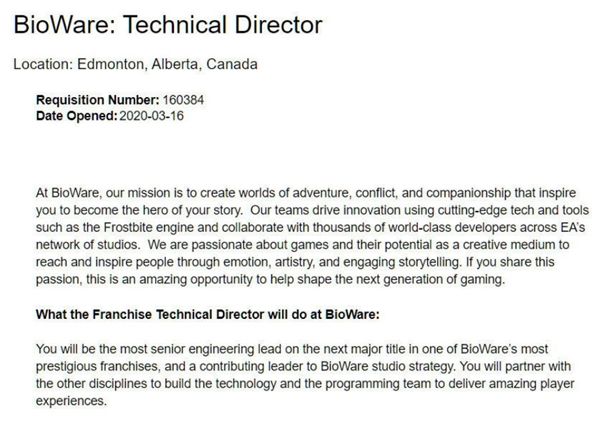Click the Requisition Number label

[98, 100]
